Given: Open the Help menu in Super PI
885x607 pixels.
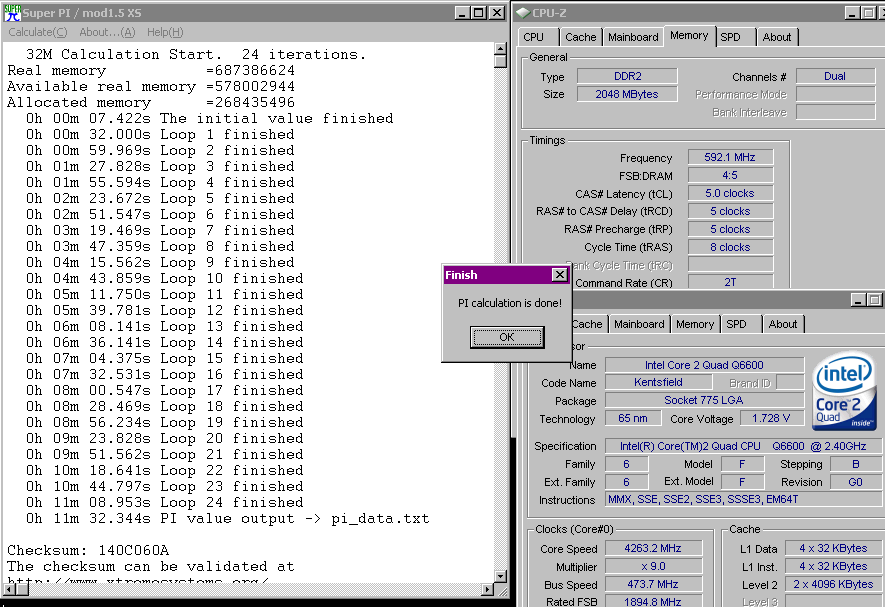Looking at the screenshot, I should (x=165, y=32).
